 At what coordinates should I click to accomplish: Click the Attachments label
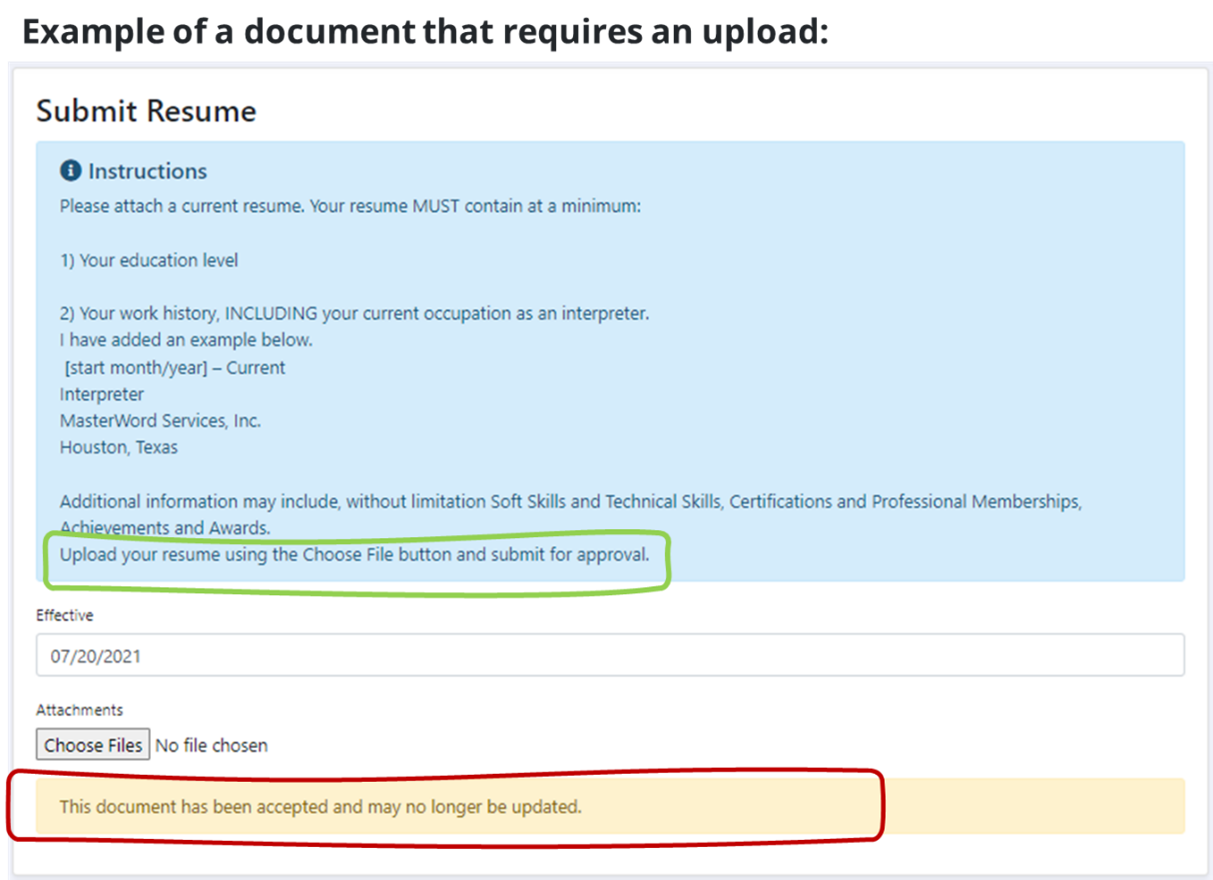(80, 710)
